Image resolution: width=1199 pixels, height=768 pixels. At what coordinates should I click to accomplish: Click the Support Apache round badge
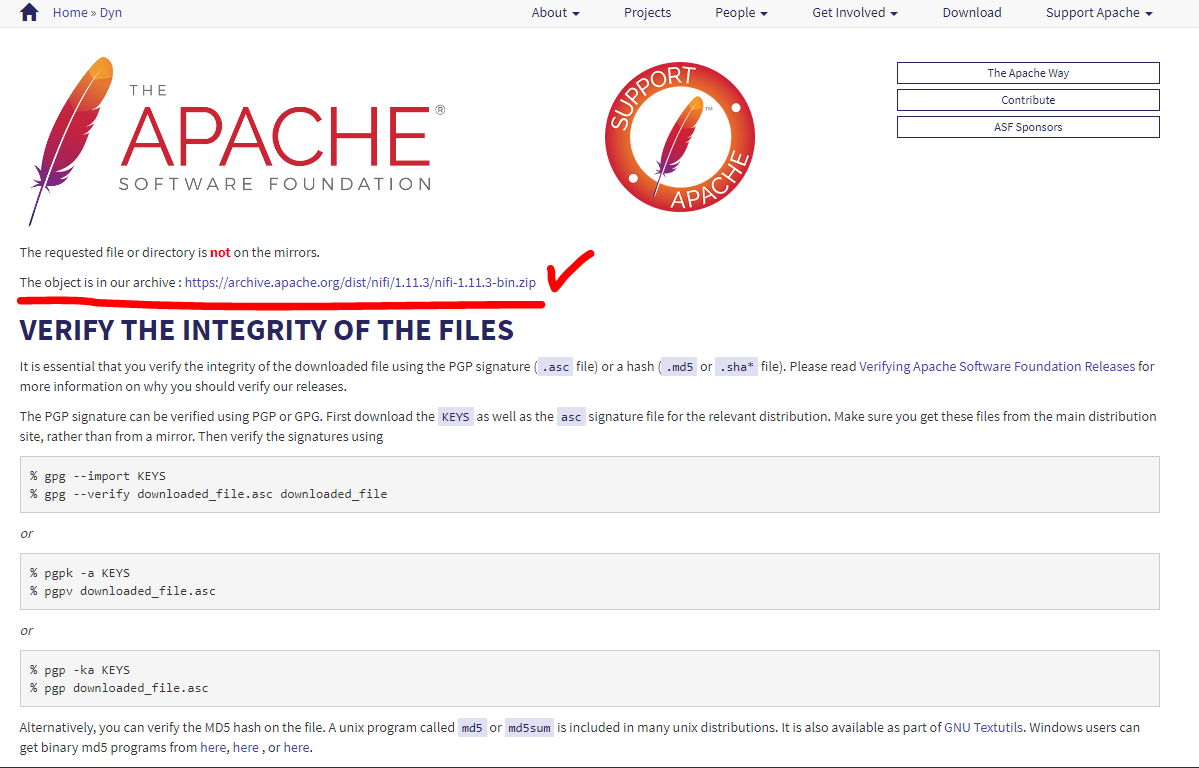click(x=680, y=137)
